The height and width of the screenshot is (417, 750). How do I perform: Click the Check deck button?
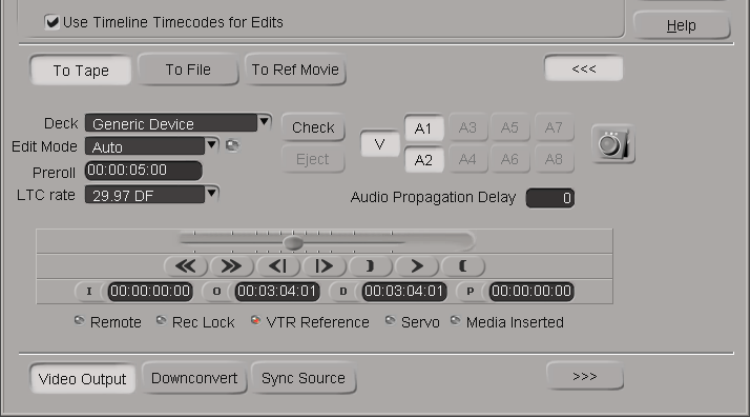click(313, 128)
